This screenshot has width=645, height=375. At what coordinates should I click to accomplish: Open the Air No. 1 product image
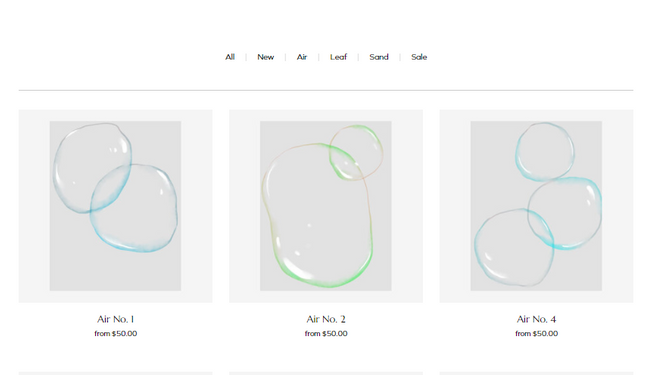click(x=116, y=206)
